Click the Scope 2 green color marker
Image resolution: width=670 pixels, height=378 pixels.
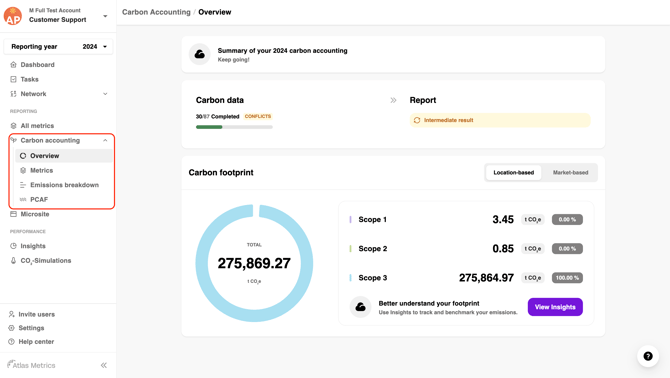pyautogui.click(x=350, y=249)
